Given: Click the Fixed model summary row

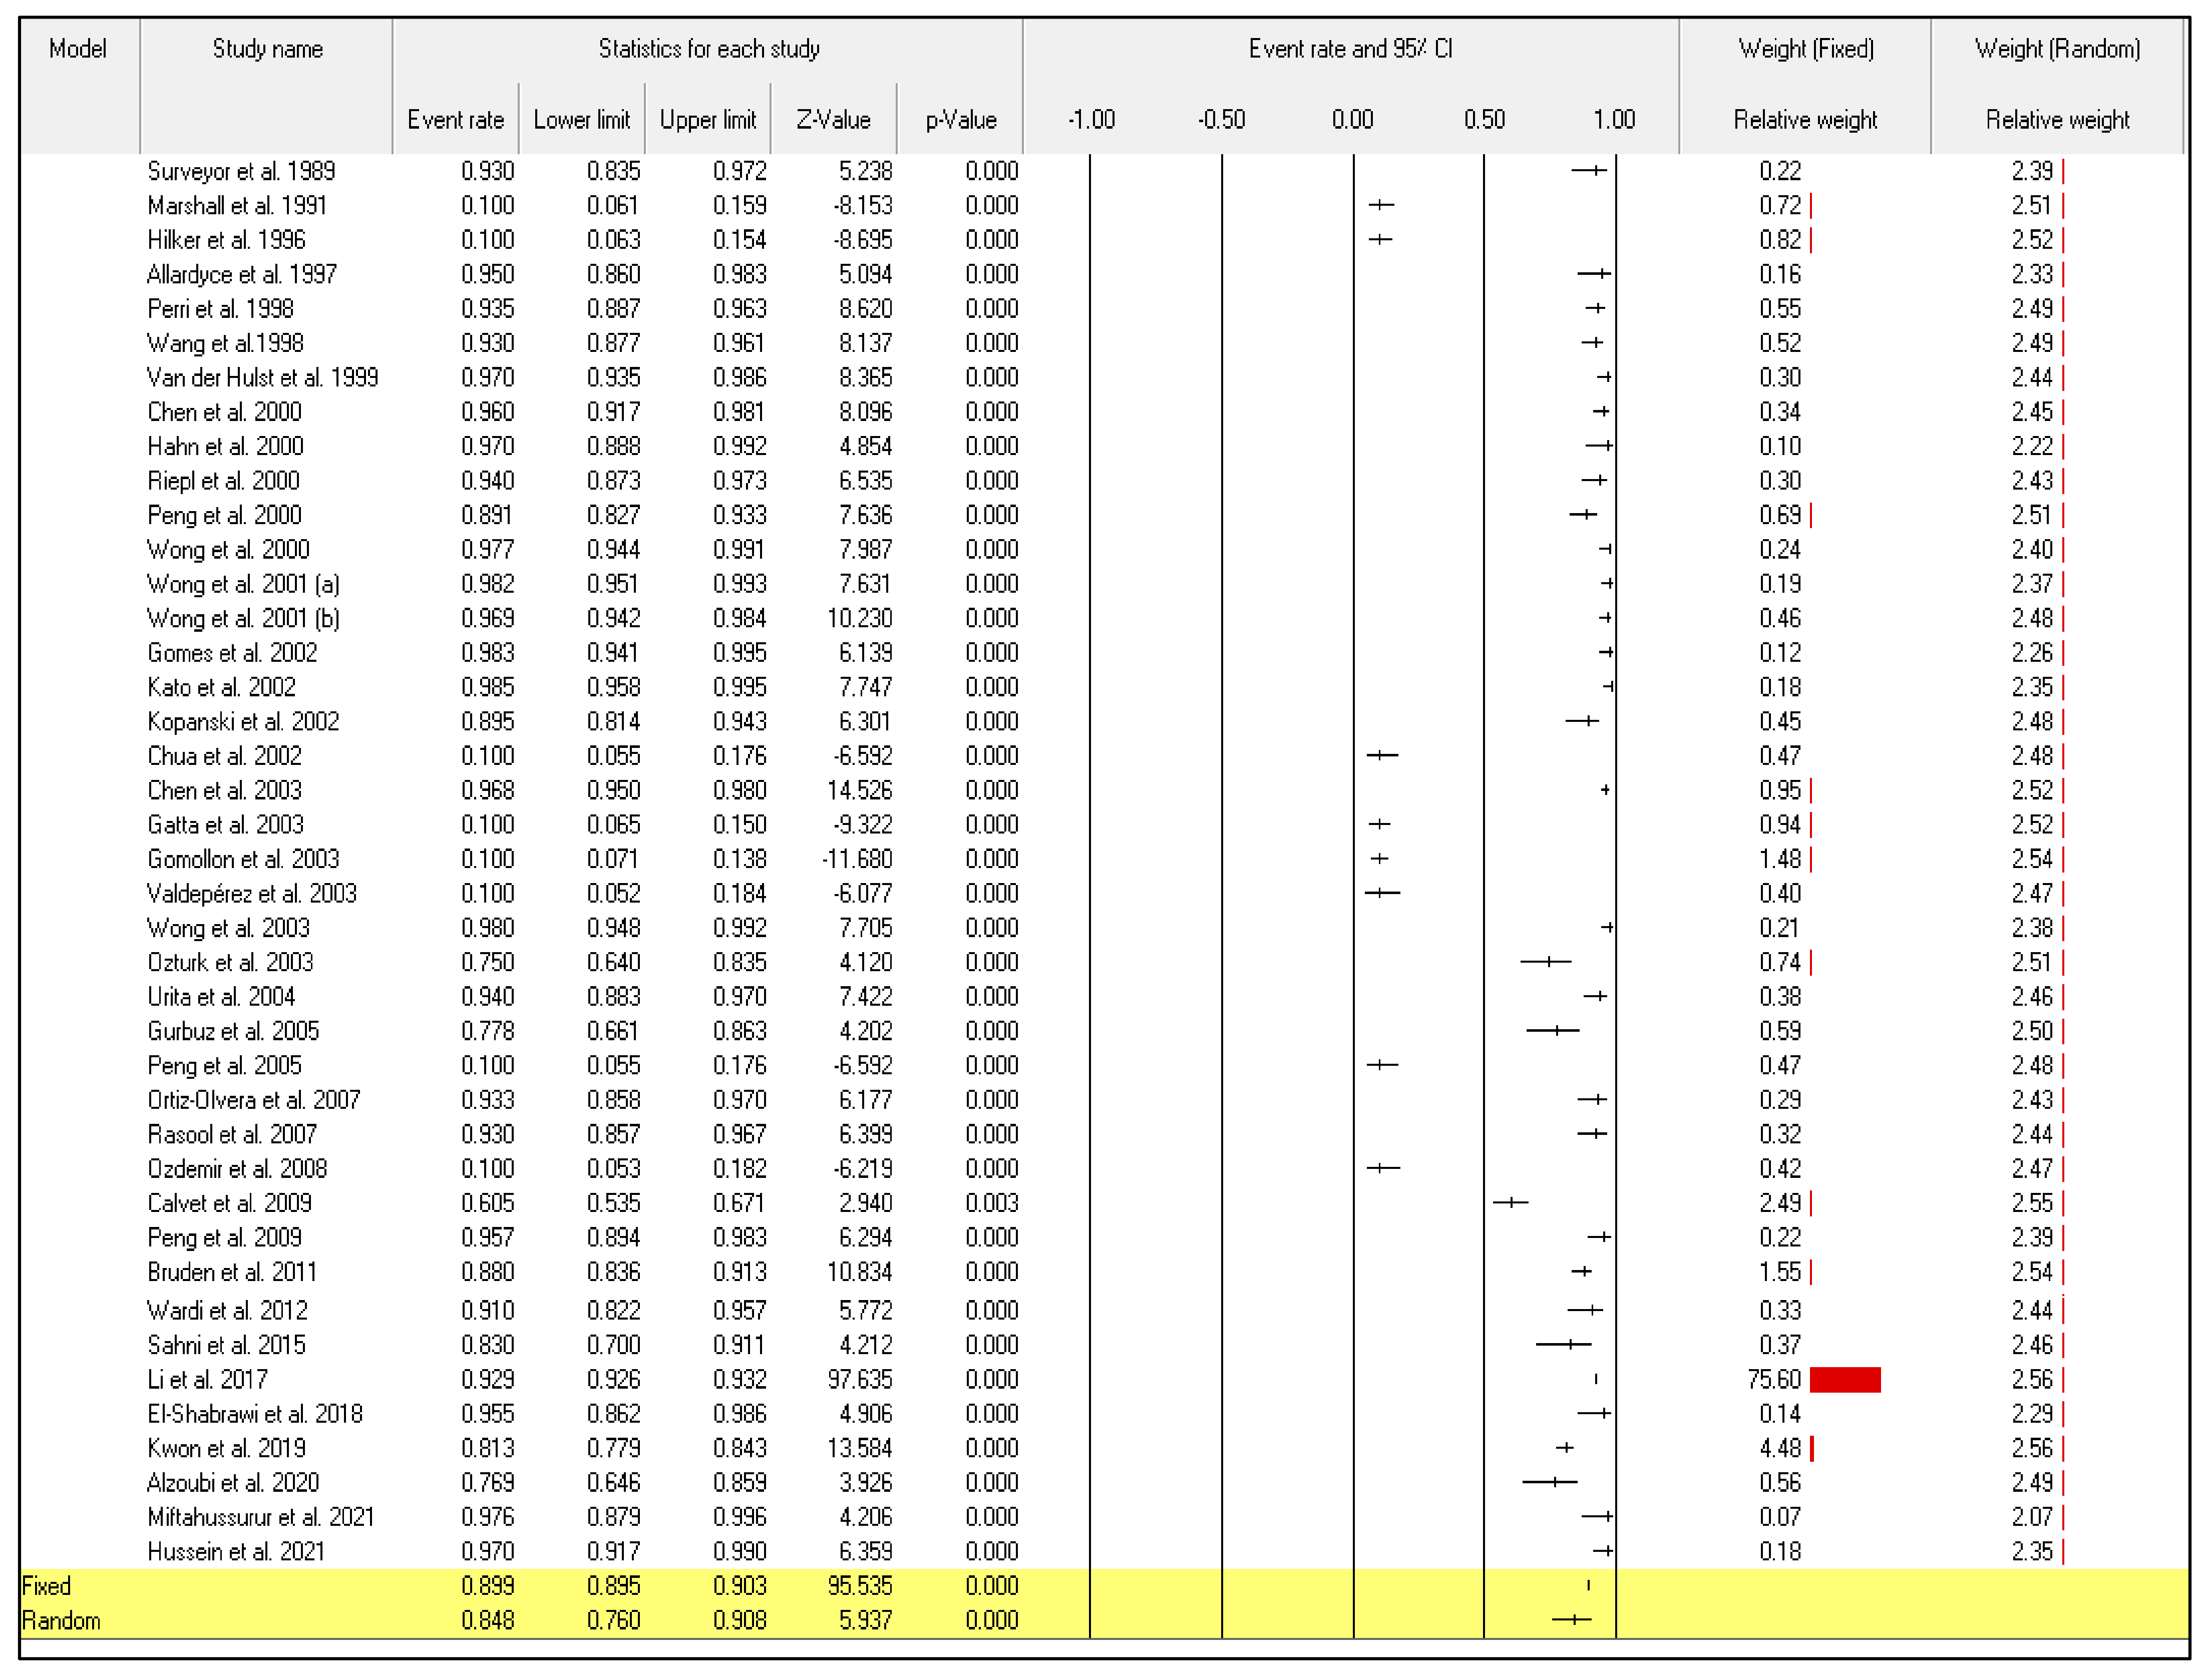Looking at the screenshot, I should coord(46,1586).
